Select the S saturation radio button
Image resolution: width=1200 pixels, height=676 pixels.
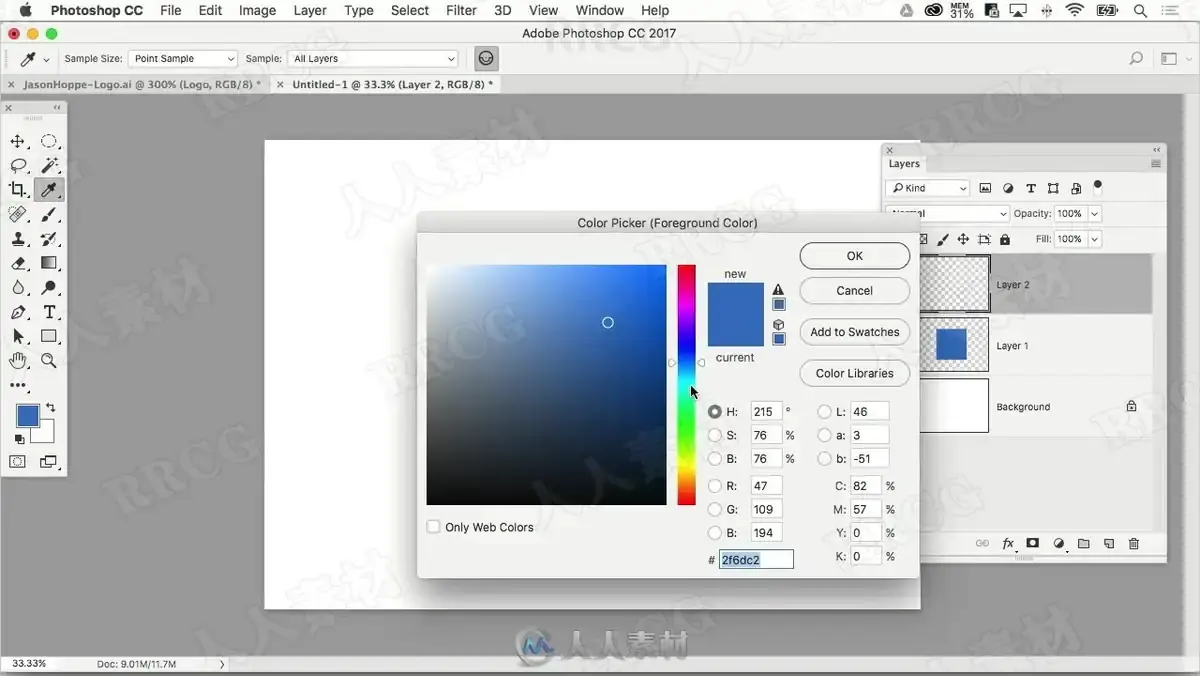tap(715, 435)
